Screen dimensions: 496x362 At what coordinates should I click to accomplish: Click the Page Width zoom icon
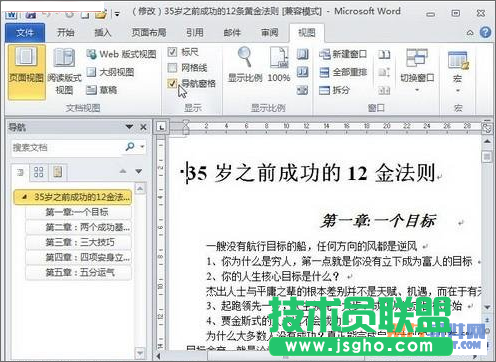point(302,90)
